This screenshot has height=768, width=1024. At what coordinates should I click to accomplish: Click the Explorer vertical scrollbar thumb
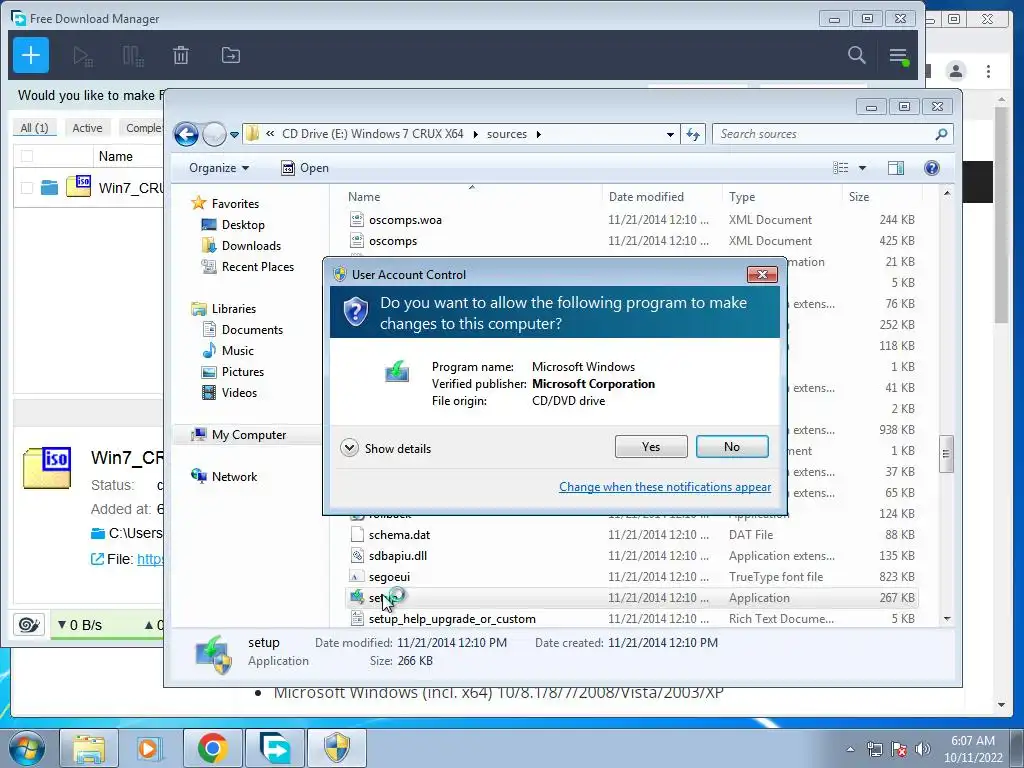tap(946, 454)
